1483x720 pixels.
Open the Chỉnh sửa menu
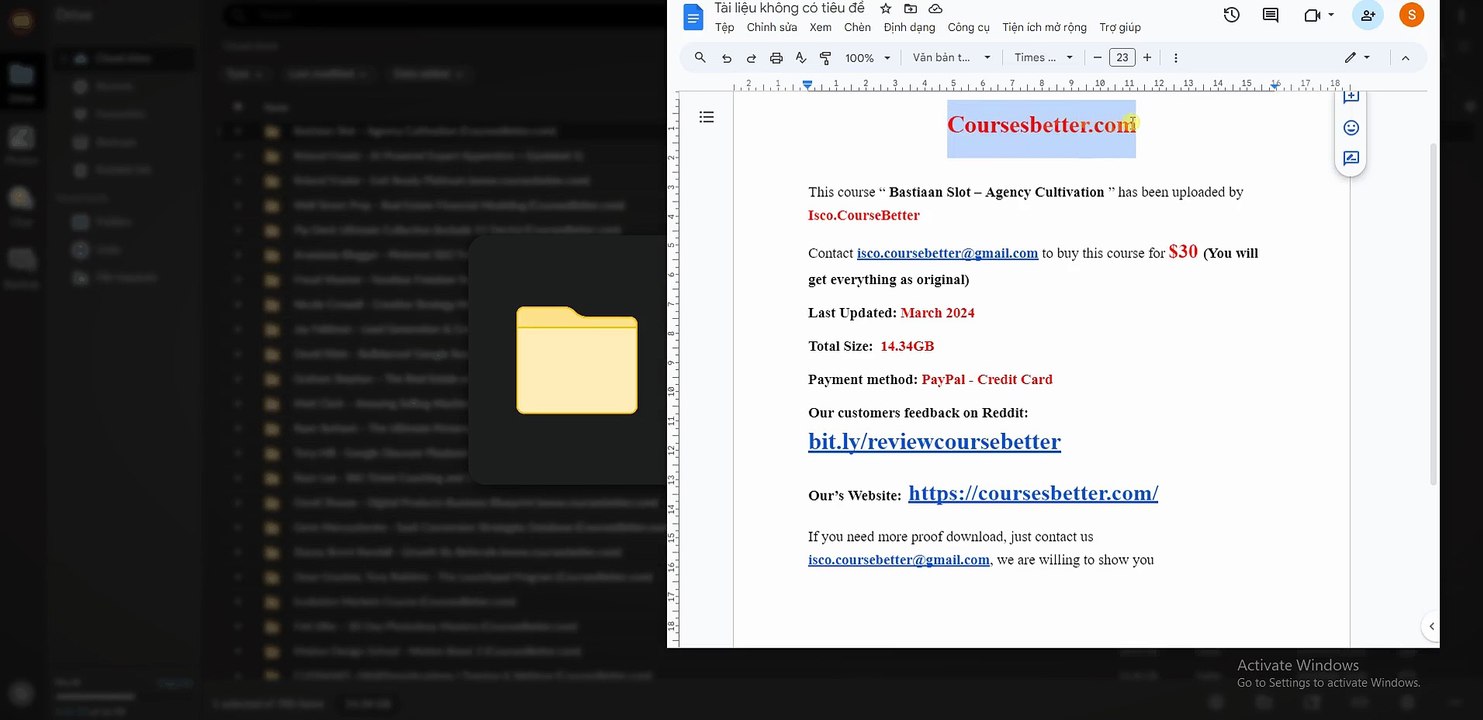(772, 28)
